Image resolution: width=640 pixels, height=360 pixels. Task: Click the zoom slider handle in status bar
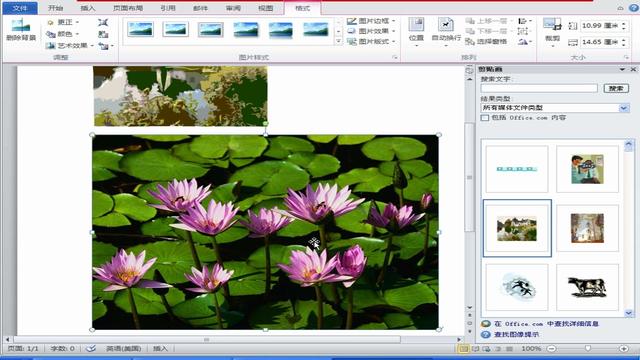(587, 349)
